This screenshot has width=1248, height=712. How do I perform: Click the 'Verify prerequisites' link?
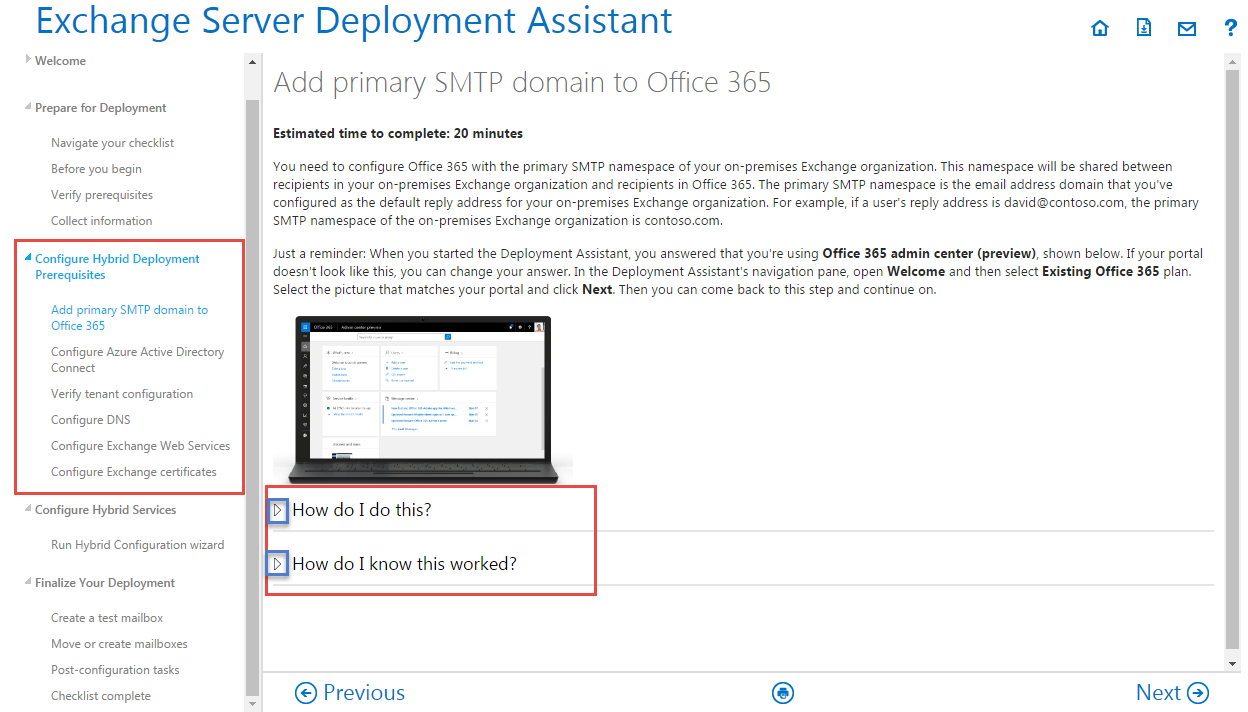point(101,195)
